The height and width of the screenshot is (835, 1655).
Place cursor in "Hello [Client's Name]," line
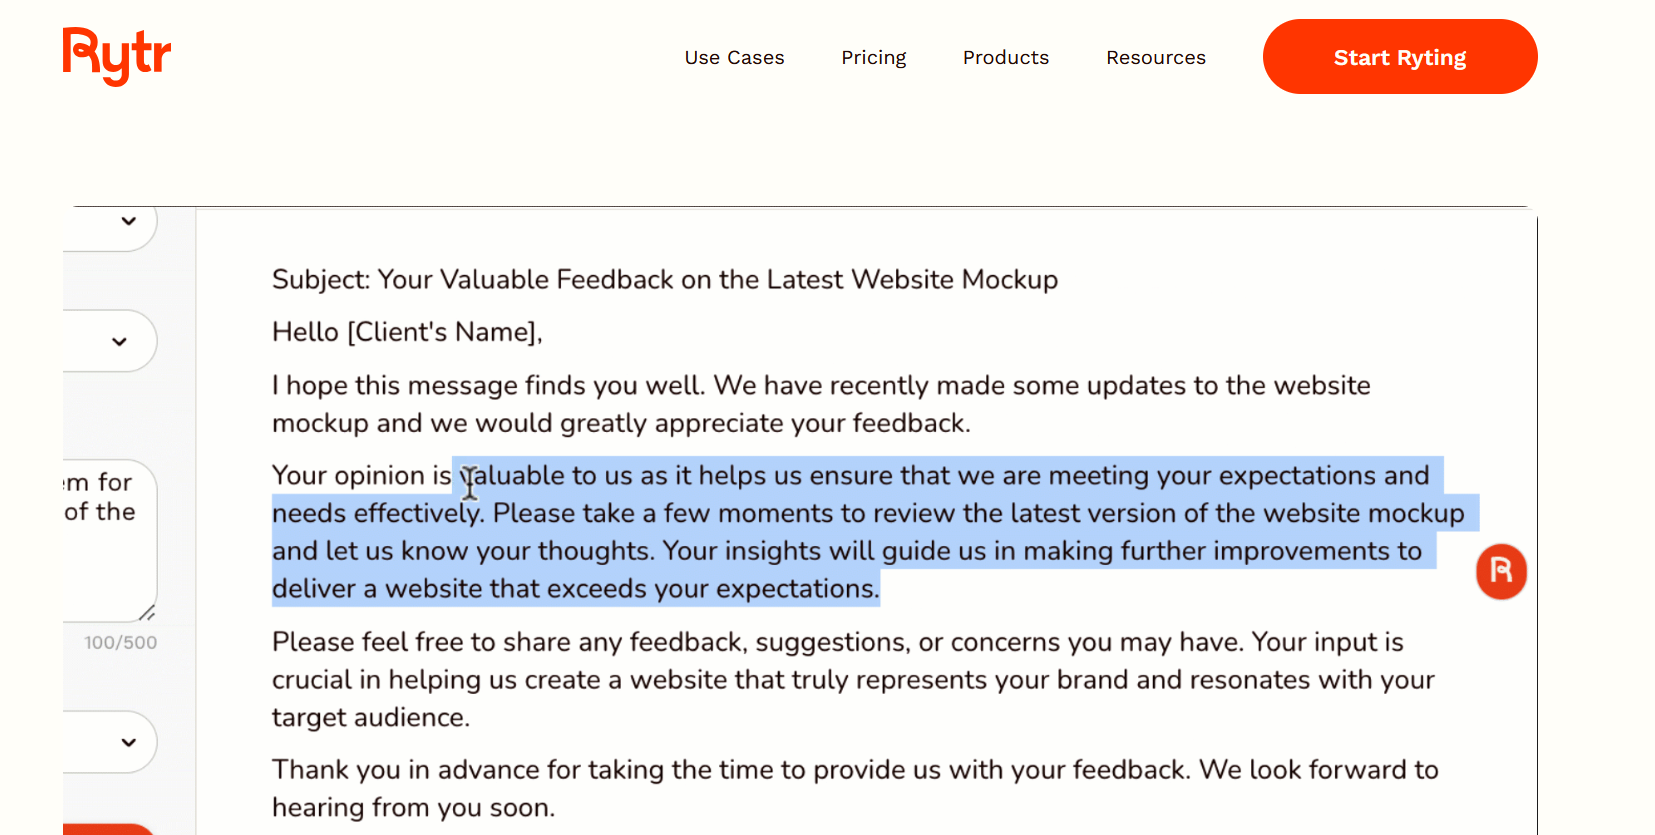click(x=407, y=332)
